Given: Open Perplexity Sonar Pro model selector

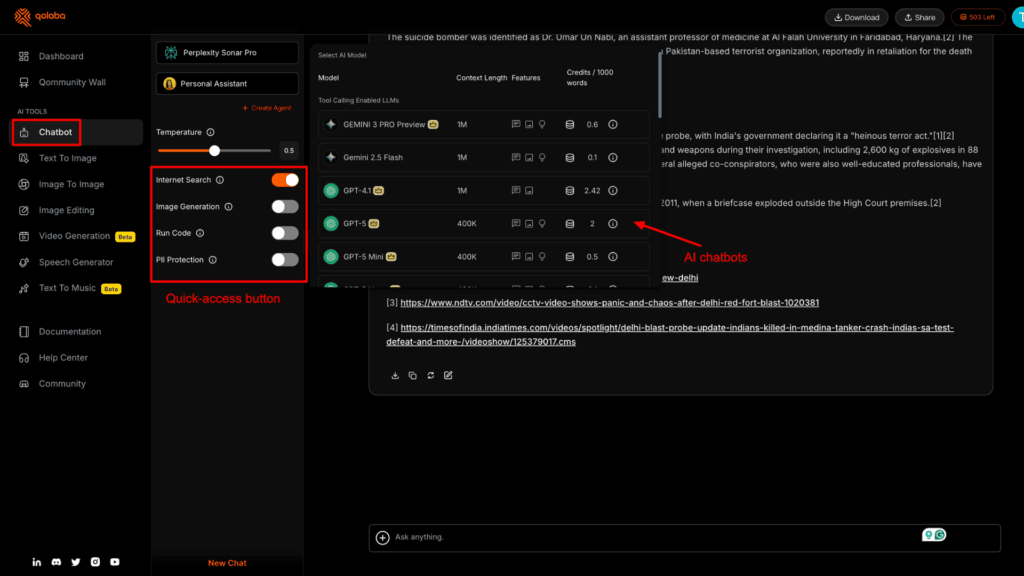Looking at the screenshot, I should tap(227, 52).
